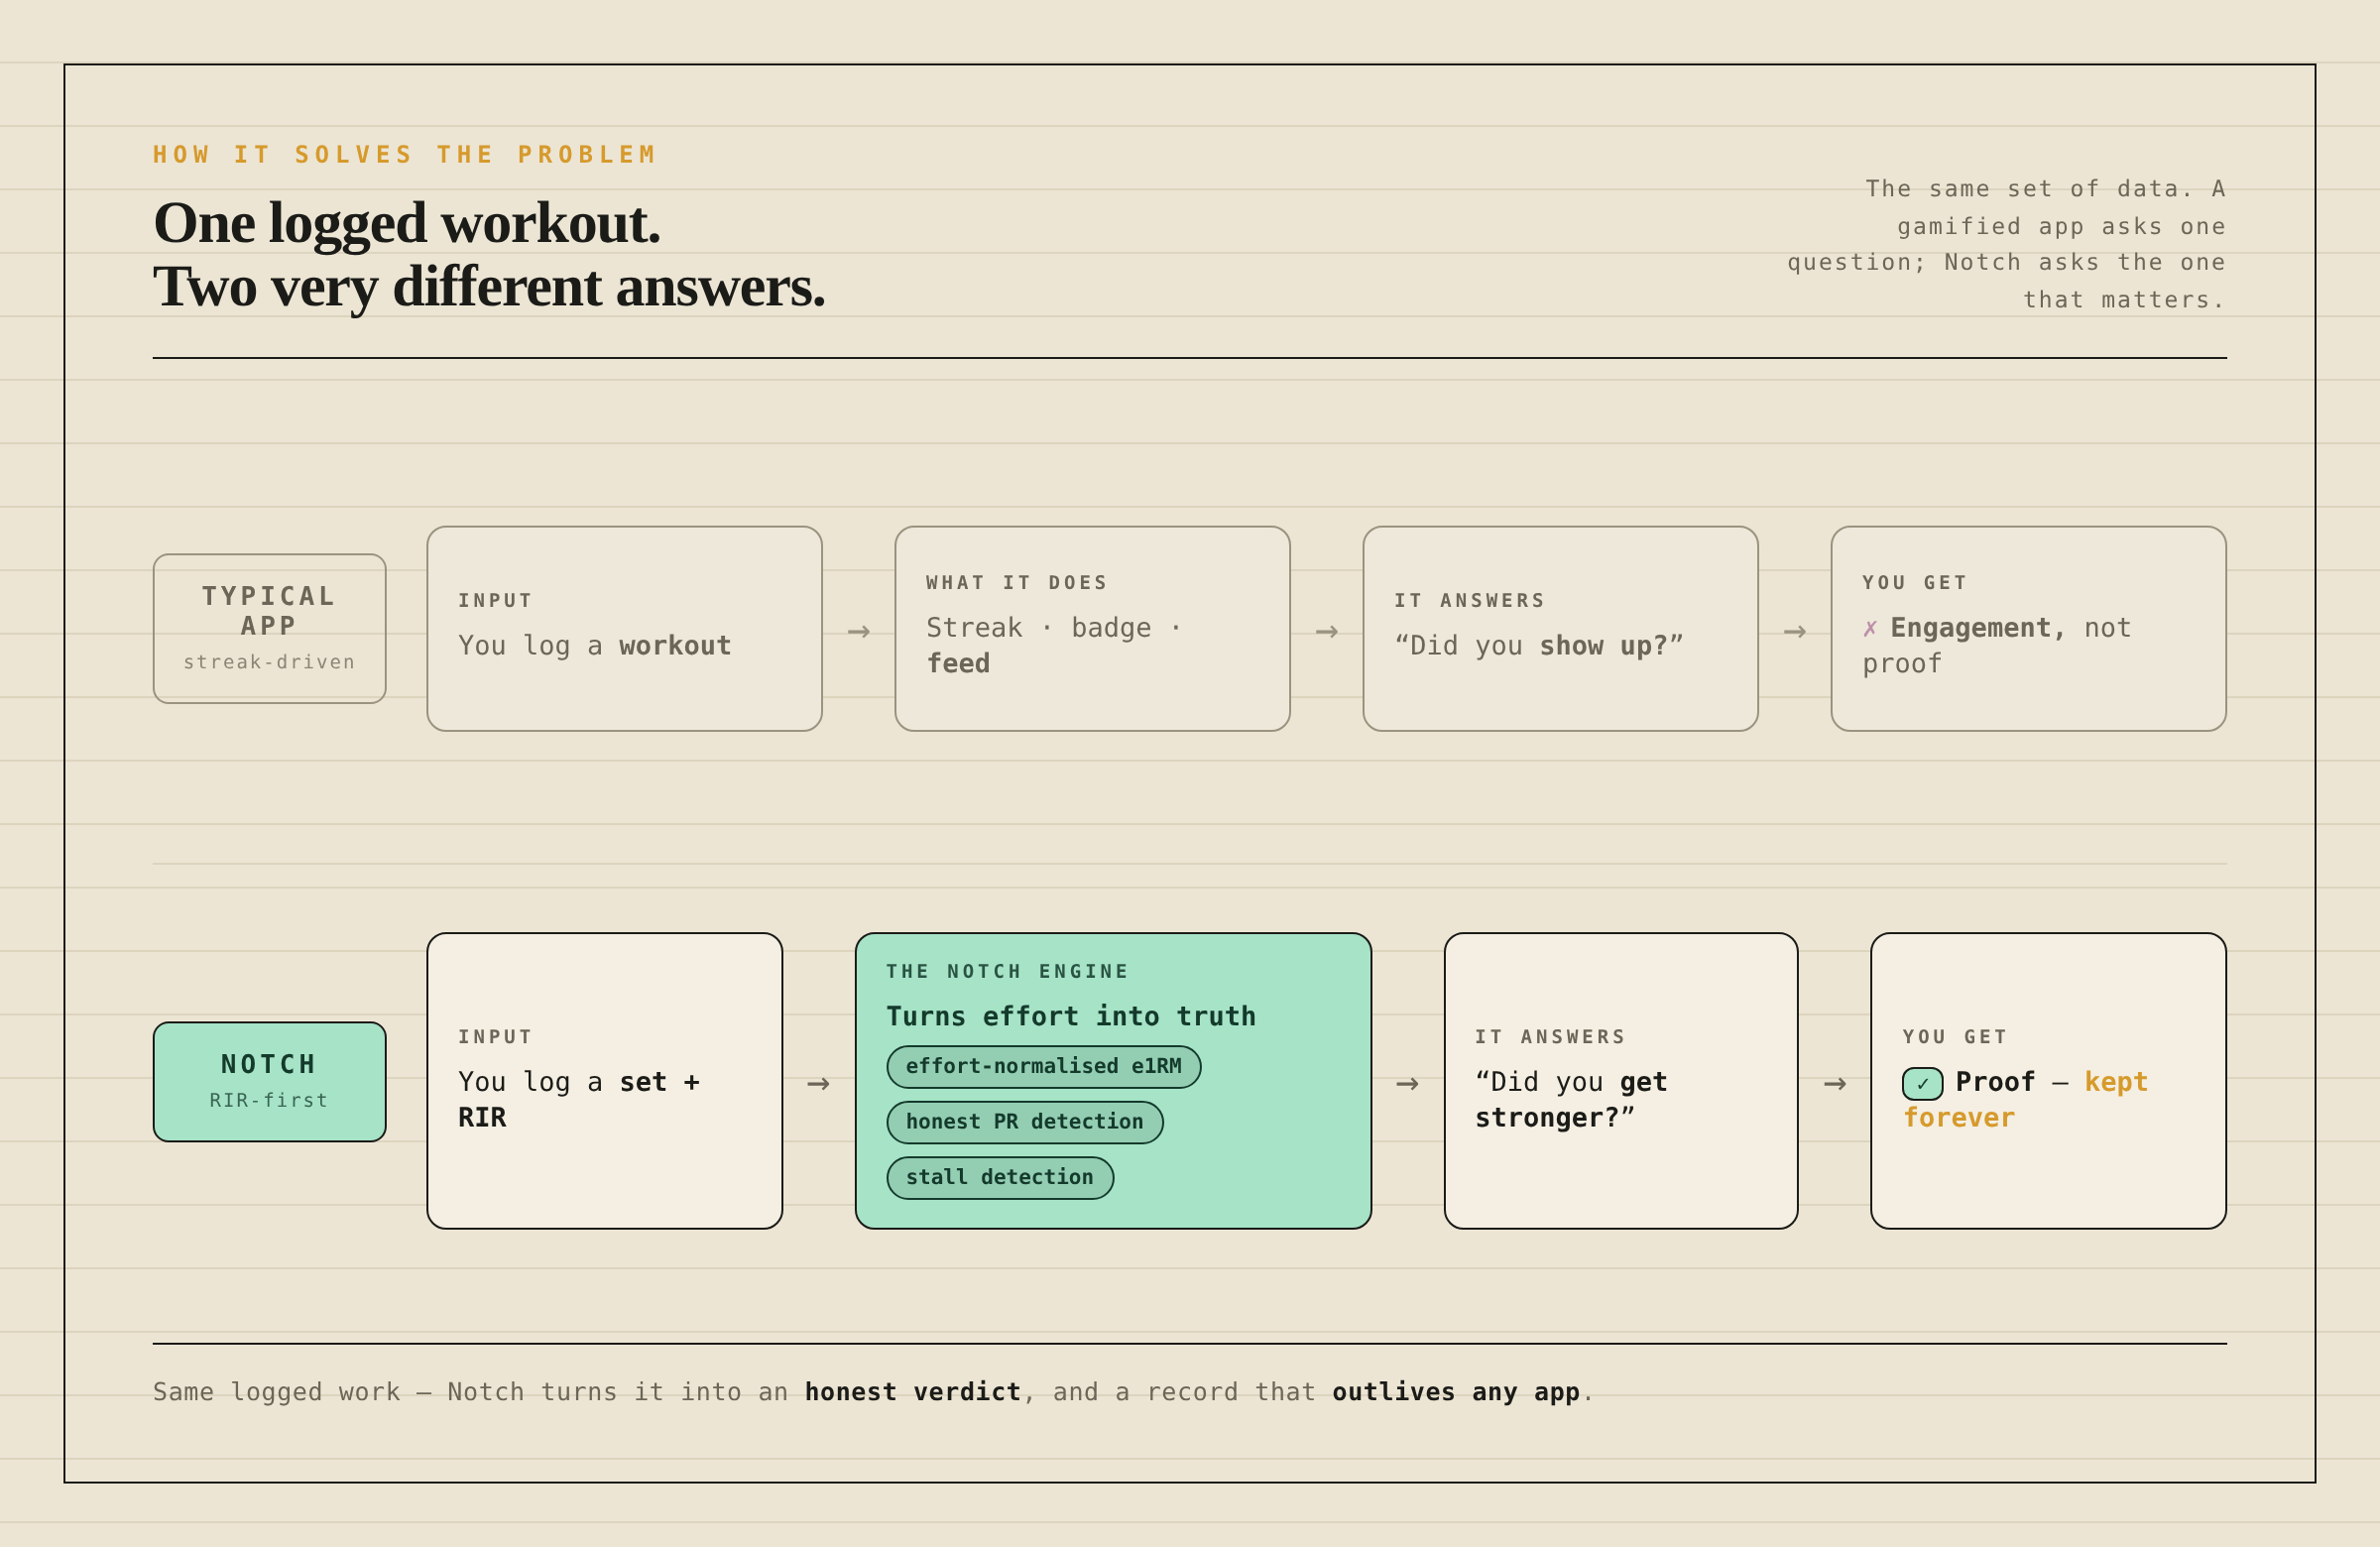This screenshot has width=2380, height=1547.
Task: Click the 'One logged workout.' headline
Action: point(407,222)
